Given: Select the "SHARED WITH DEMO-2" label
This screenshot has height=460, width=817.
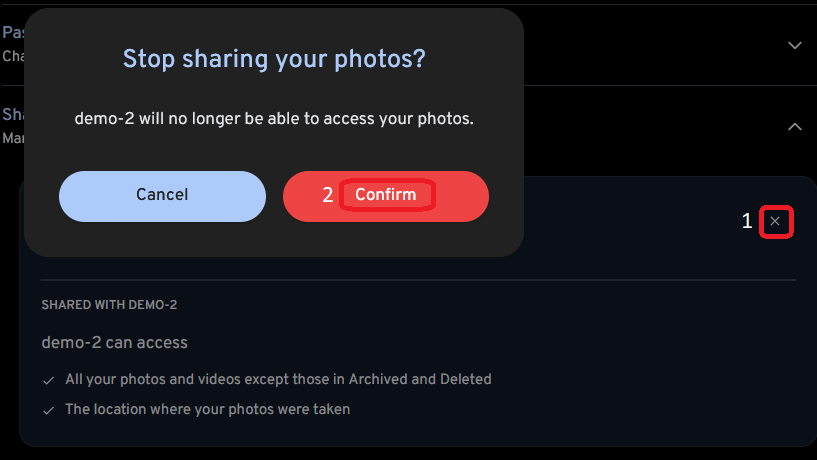Looking at the screenshot, I should click(109, 305).
